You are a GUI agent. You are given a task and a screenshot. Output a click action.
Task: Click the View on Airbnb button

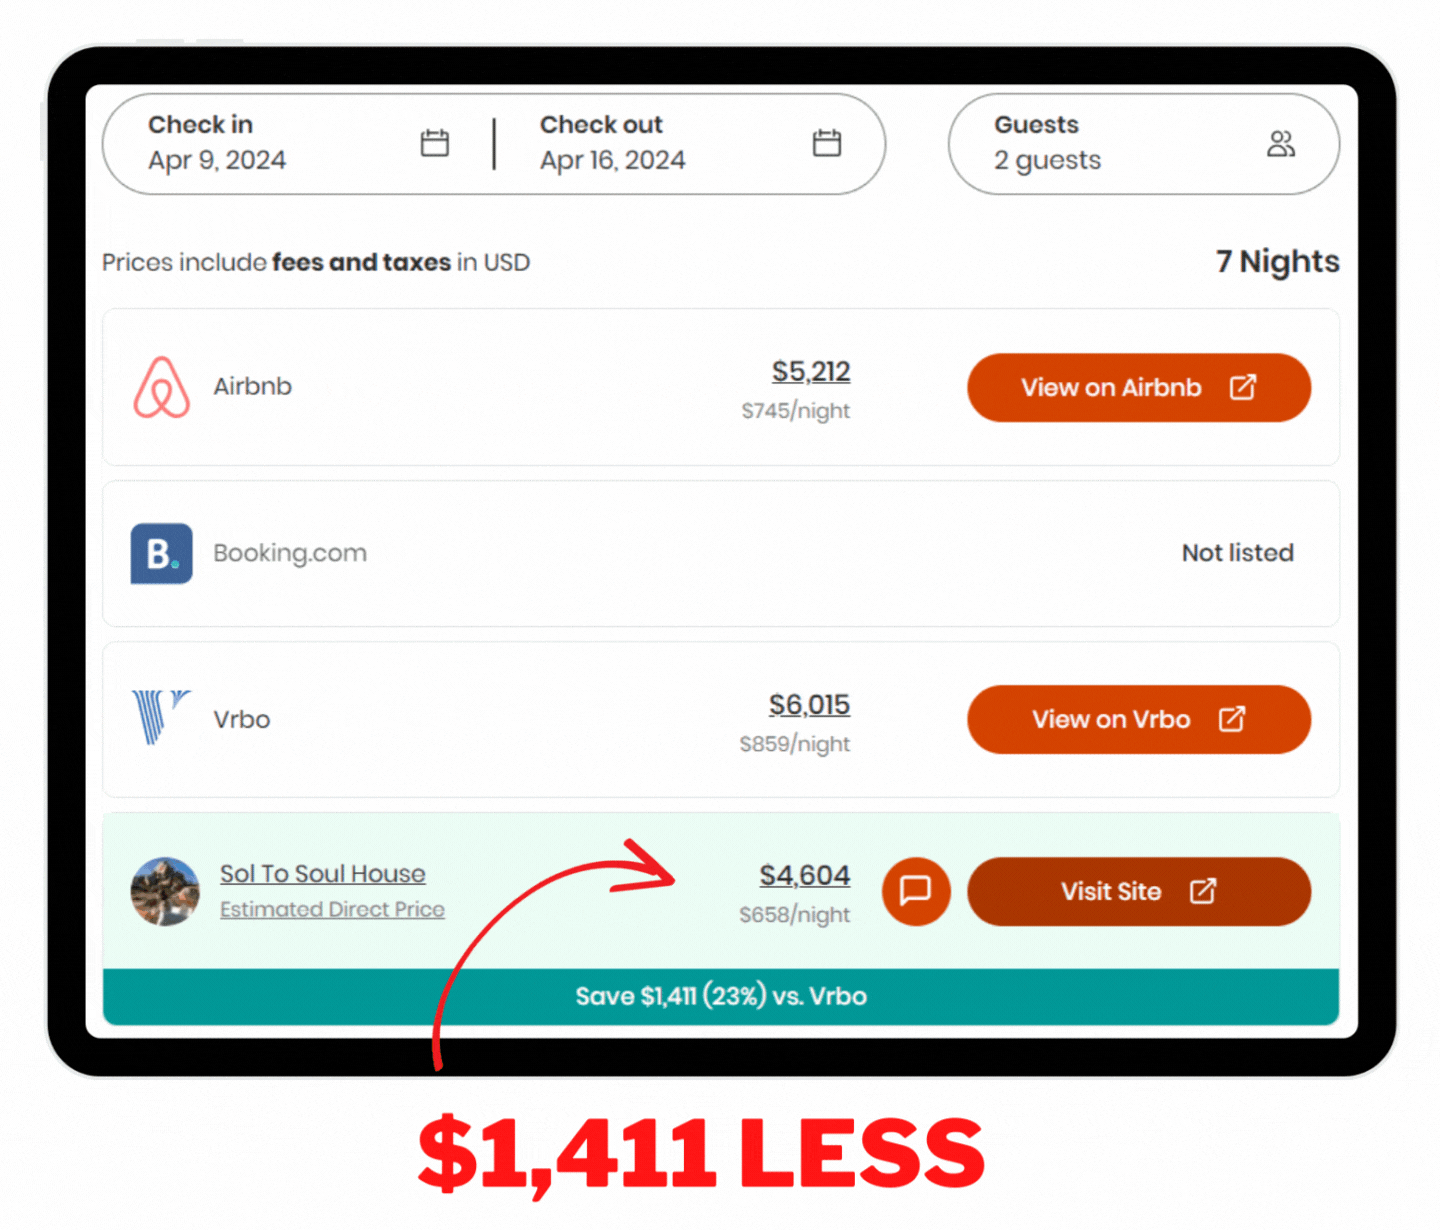coord(1139,387)
